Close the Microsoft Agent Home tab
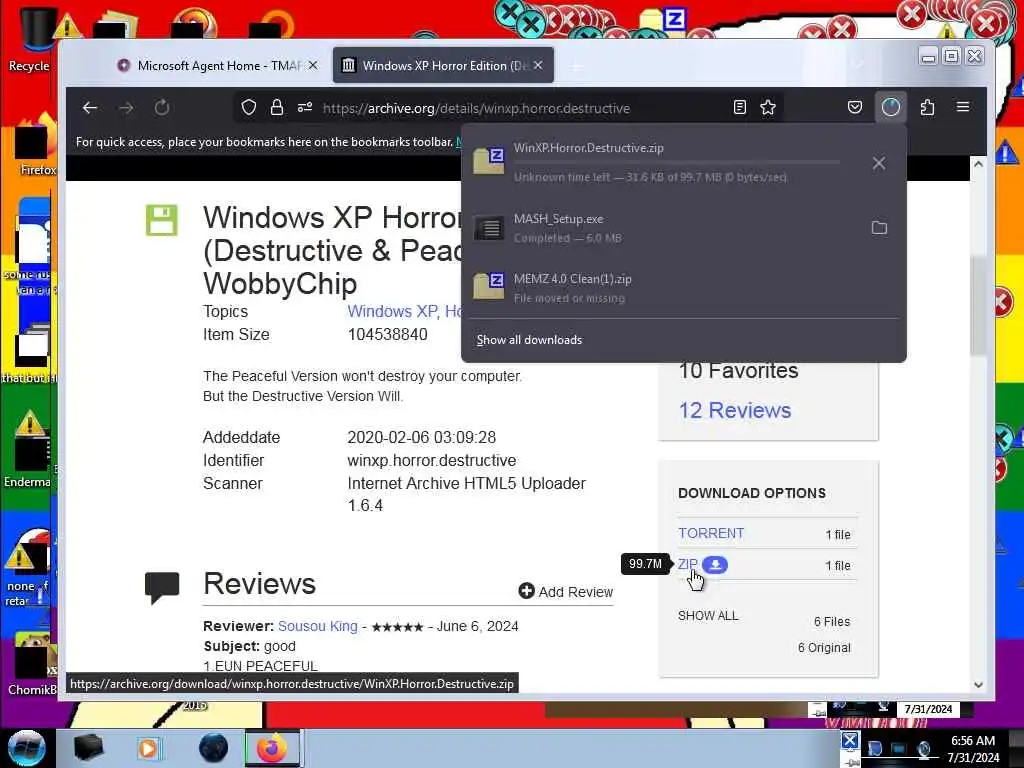The height and width of the screenshot is (768, 1024). (313, 65)
